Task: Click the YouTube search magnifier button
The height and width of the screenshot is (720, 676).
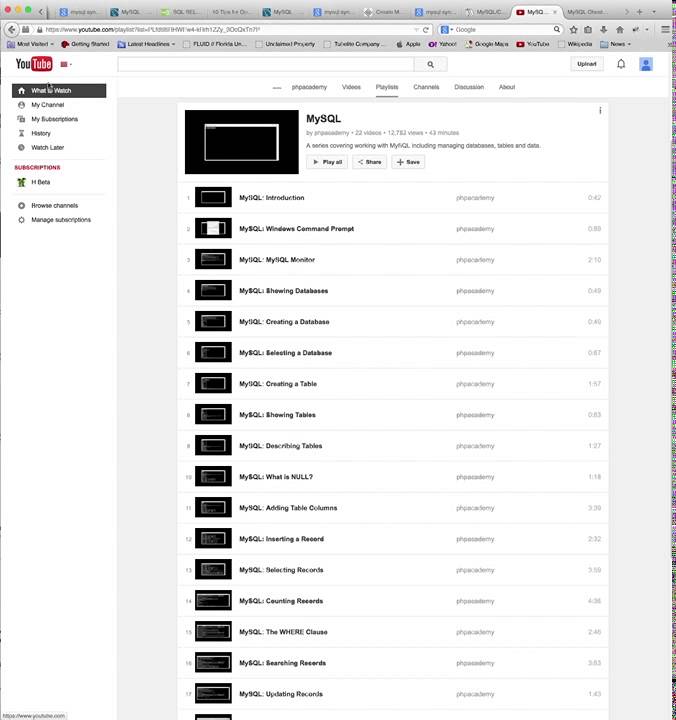Action: pyautogui.click(x=430, y=64)
